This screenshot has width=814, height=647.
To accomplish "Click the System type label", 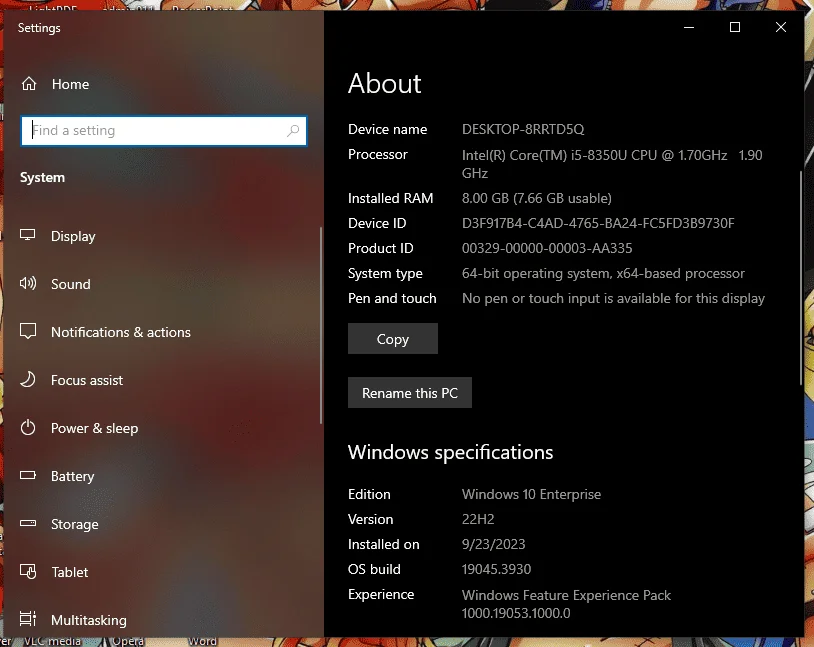I will pos(385,274).
